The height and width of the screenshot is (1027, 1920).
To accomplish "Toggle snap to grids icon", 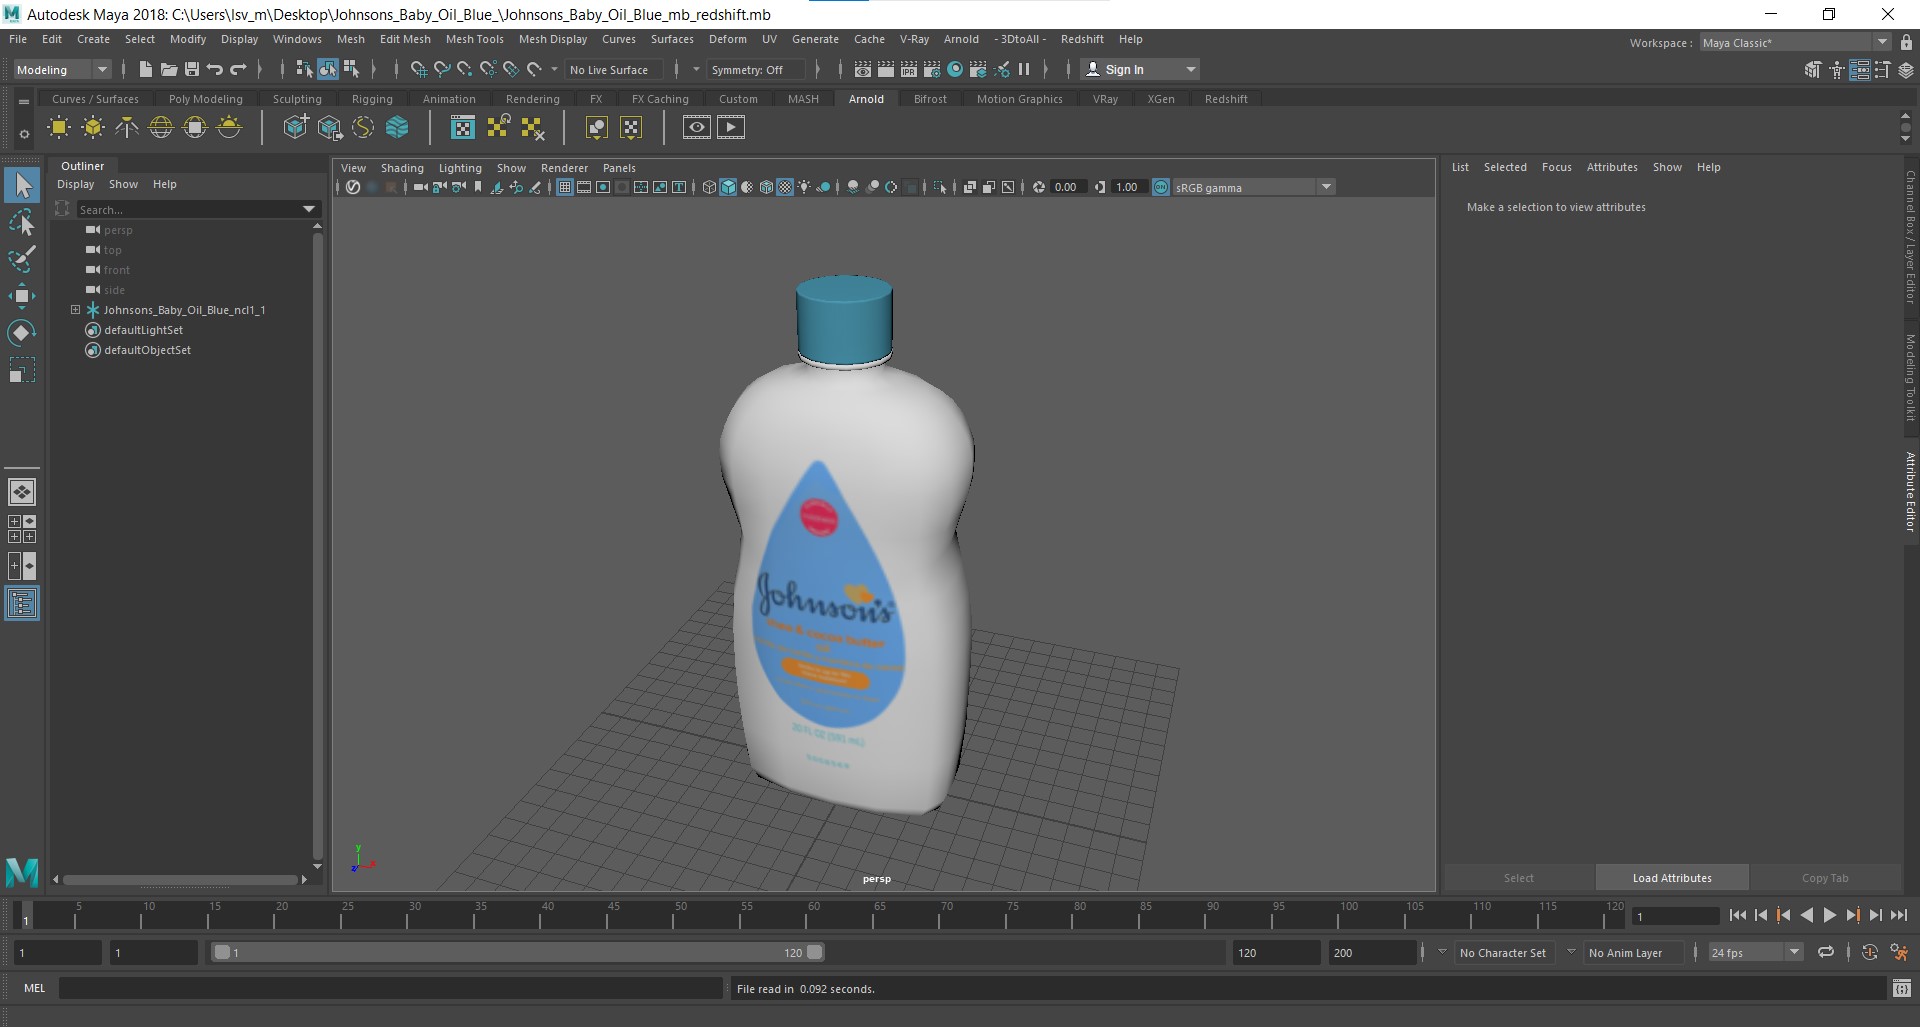I will (x=418, y=69).
